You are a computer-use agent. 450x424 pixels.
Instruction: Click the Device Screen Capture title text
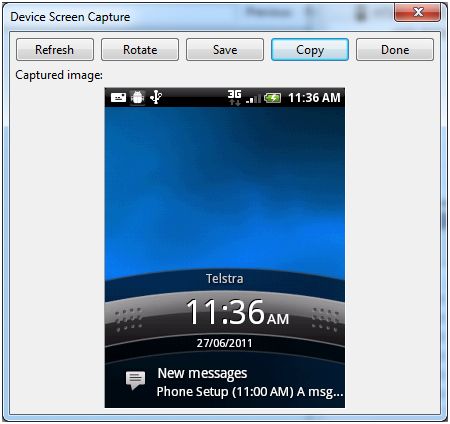click(x=70, y=17)
